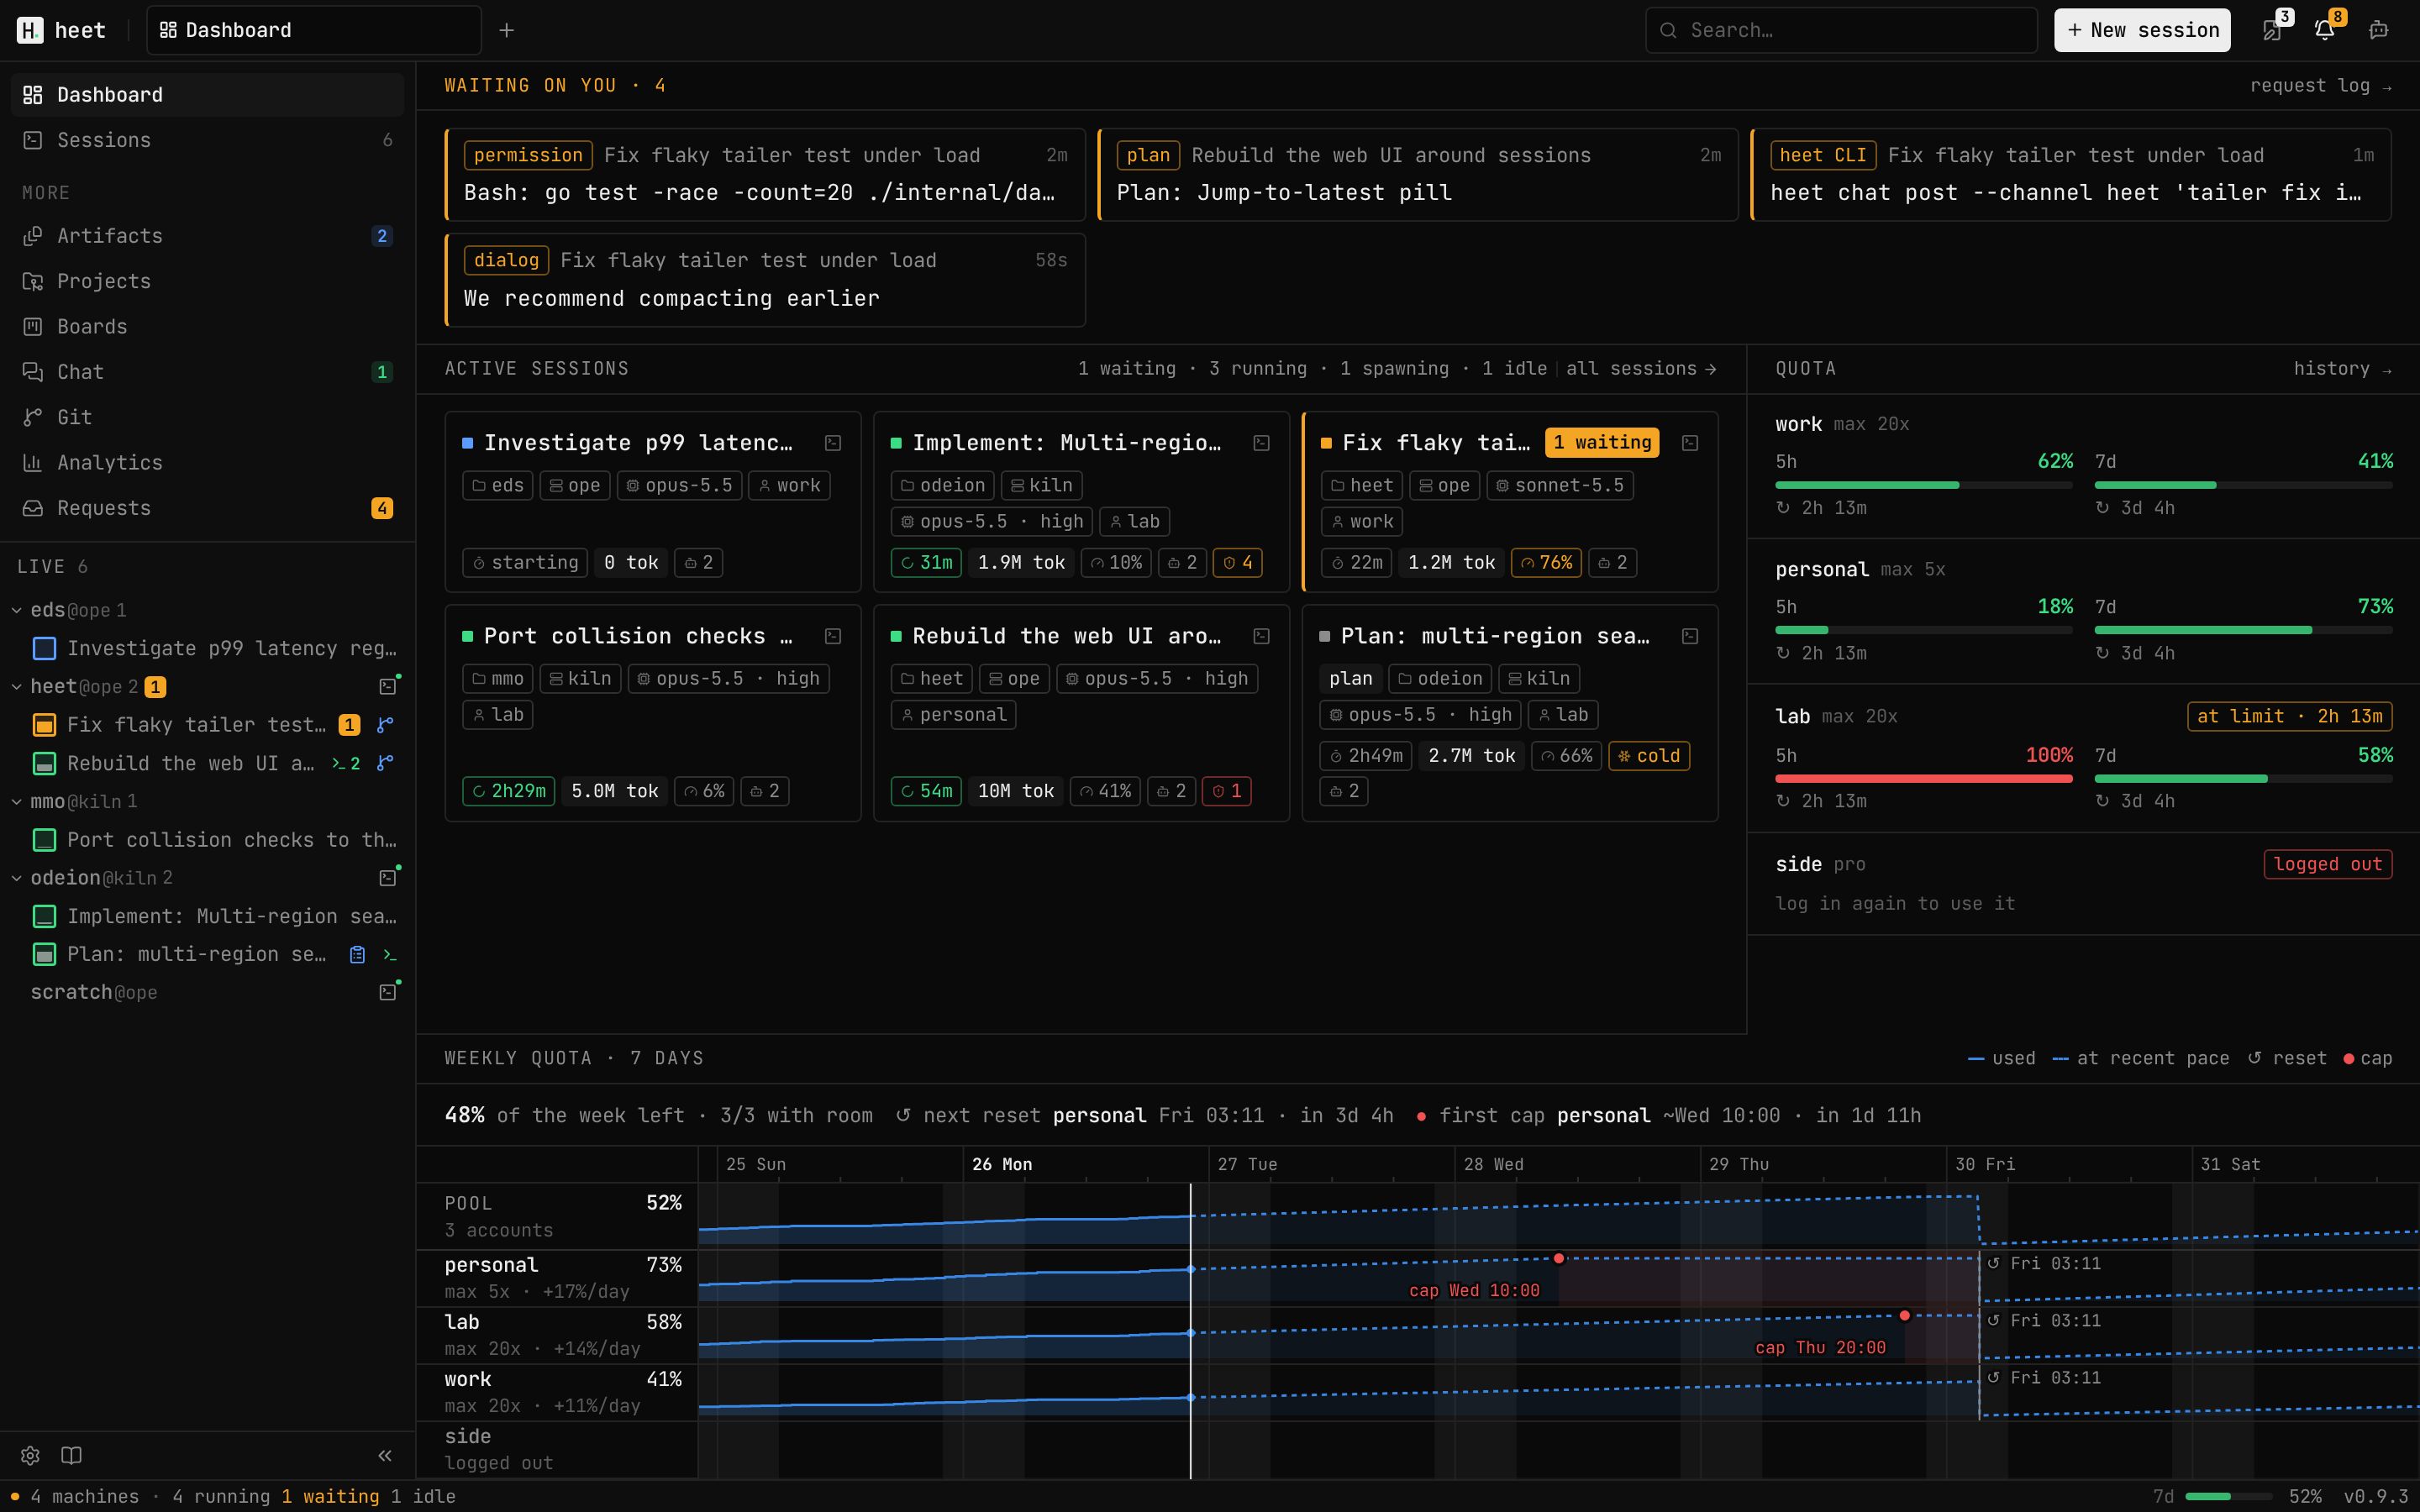
Task: Open Requests with 4 pending
Action: pos(208,508)
